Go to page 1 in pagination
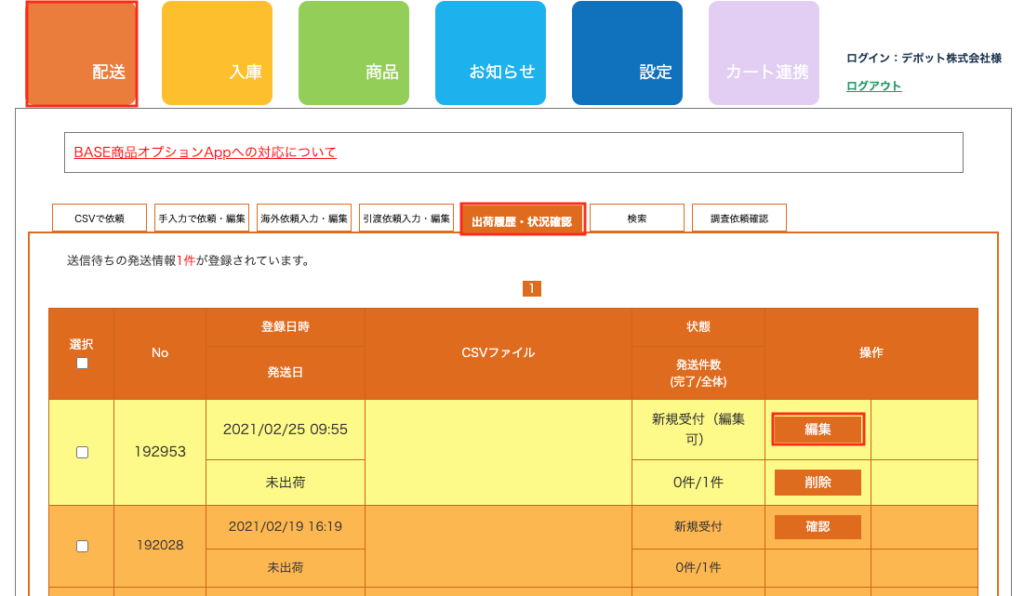Viewport: 1024px width, 596px height. 532,289
